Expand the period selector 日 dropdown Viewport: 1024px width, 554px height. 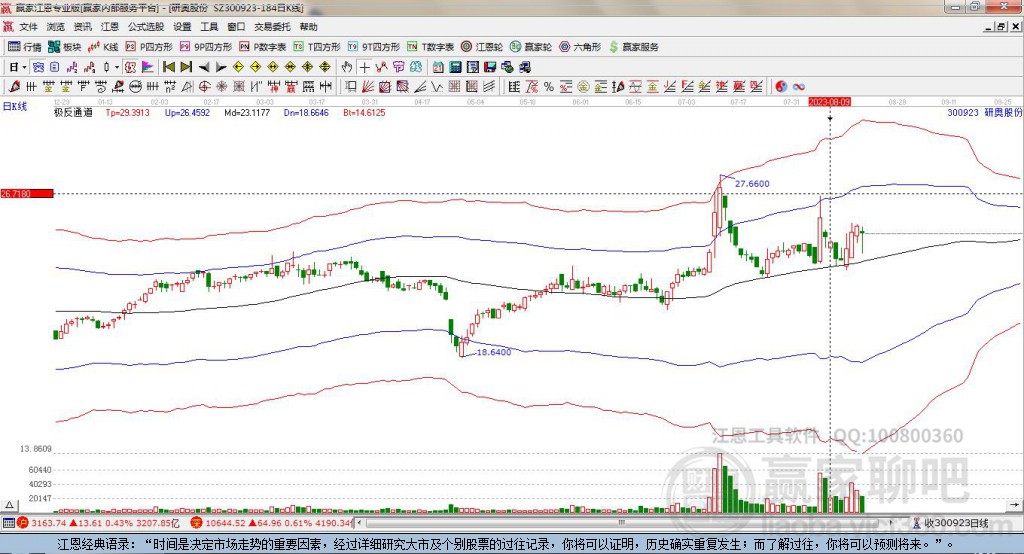(15, 67)
